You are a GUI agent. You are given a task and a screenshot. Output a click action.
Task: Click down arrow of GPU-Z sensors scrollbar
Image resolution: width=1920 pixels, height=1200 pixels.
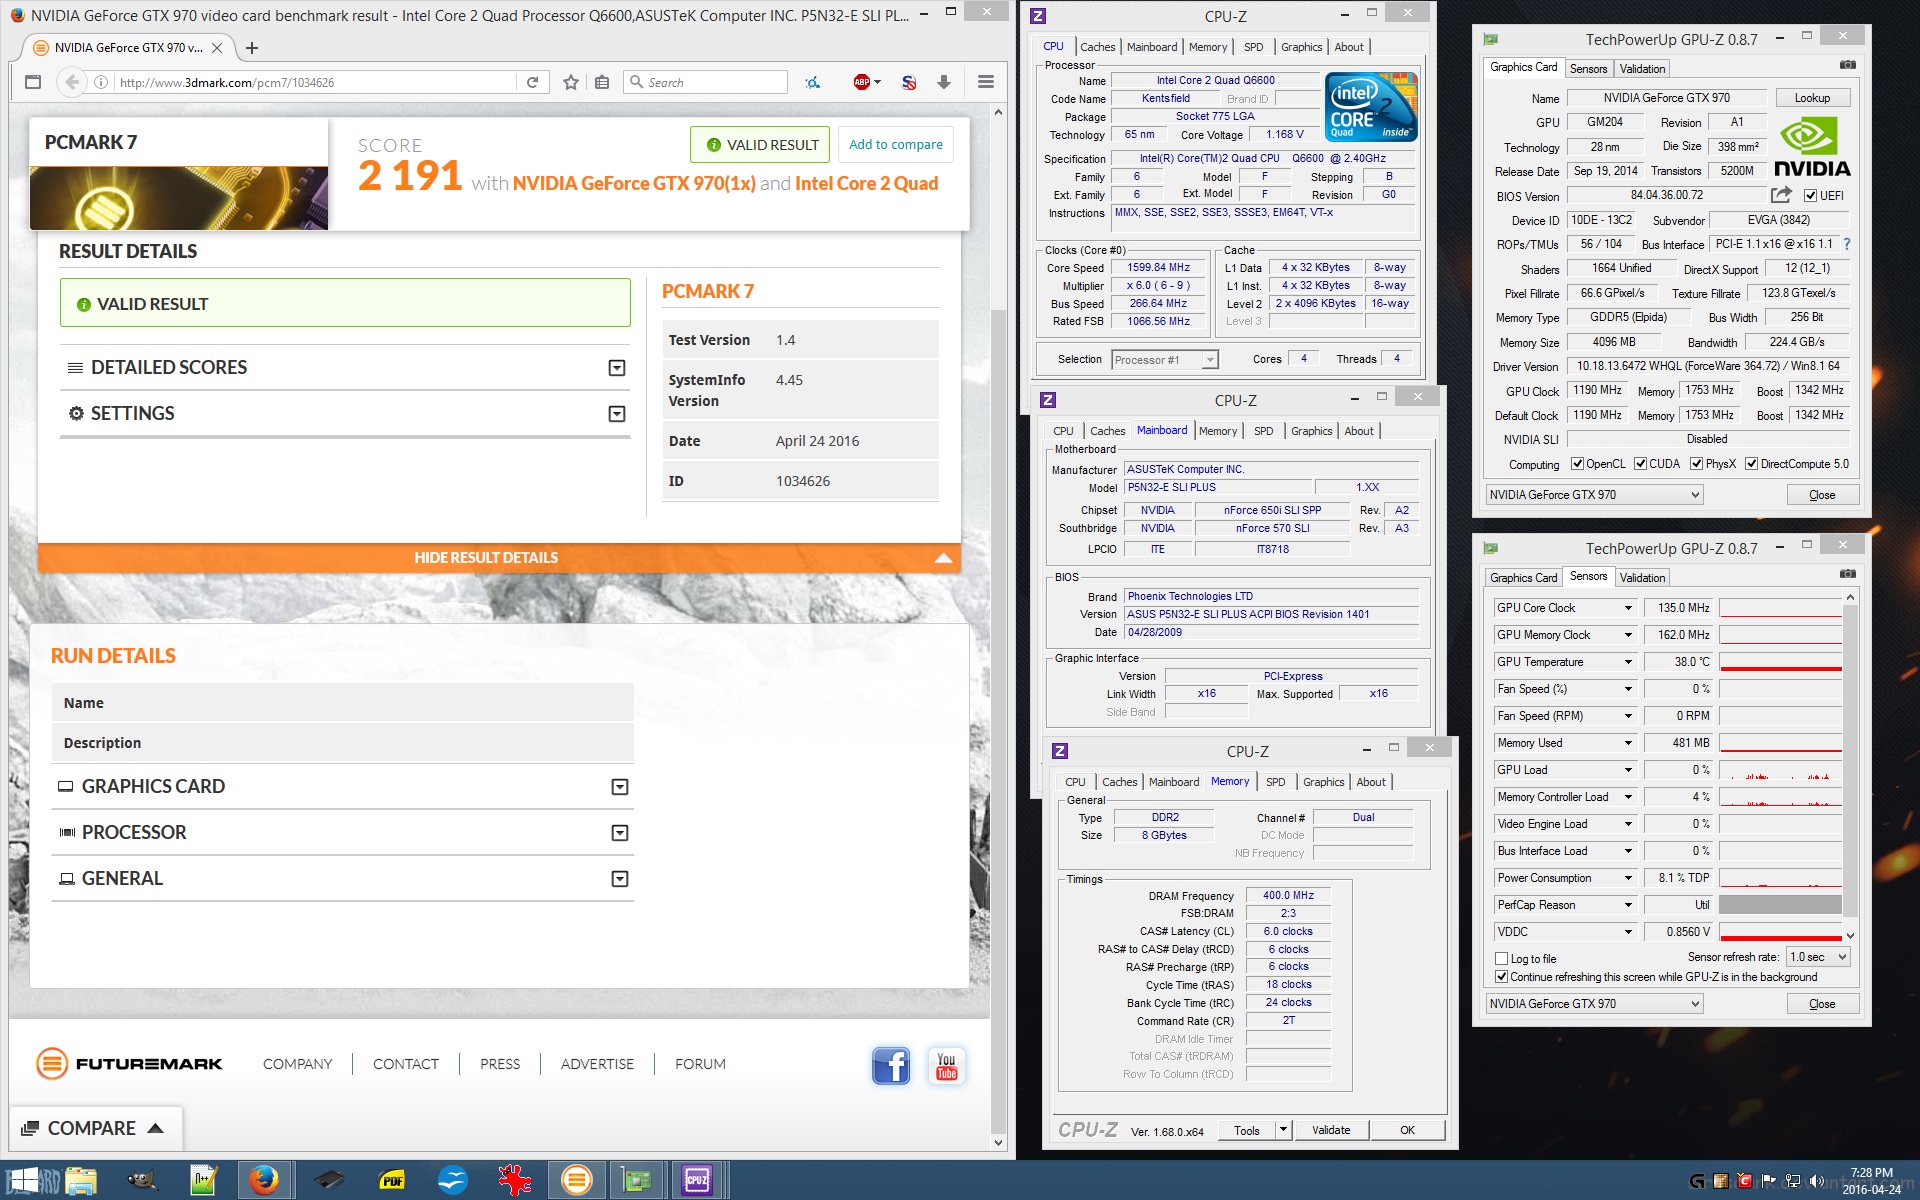click(x=1850, y=936)
